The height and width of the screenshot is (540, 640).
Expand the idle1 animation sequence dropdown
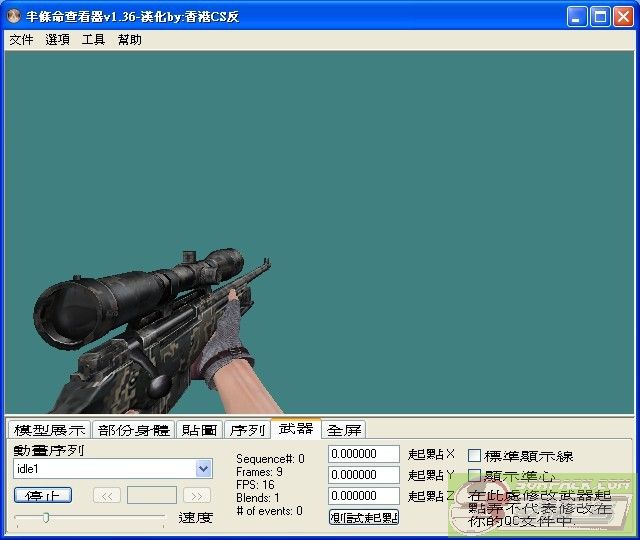[x=204, y=468]
